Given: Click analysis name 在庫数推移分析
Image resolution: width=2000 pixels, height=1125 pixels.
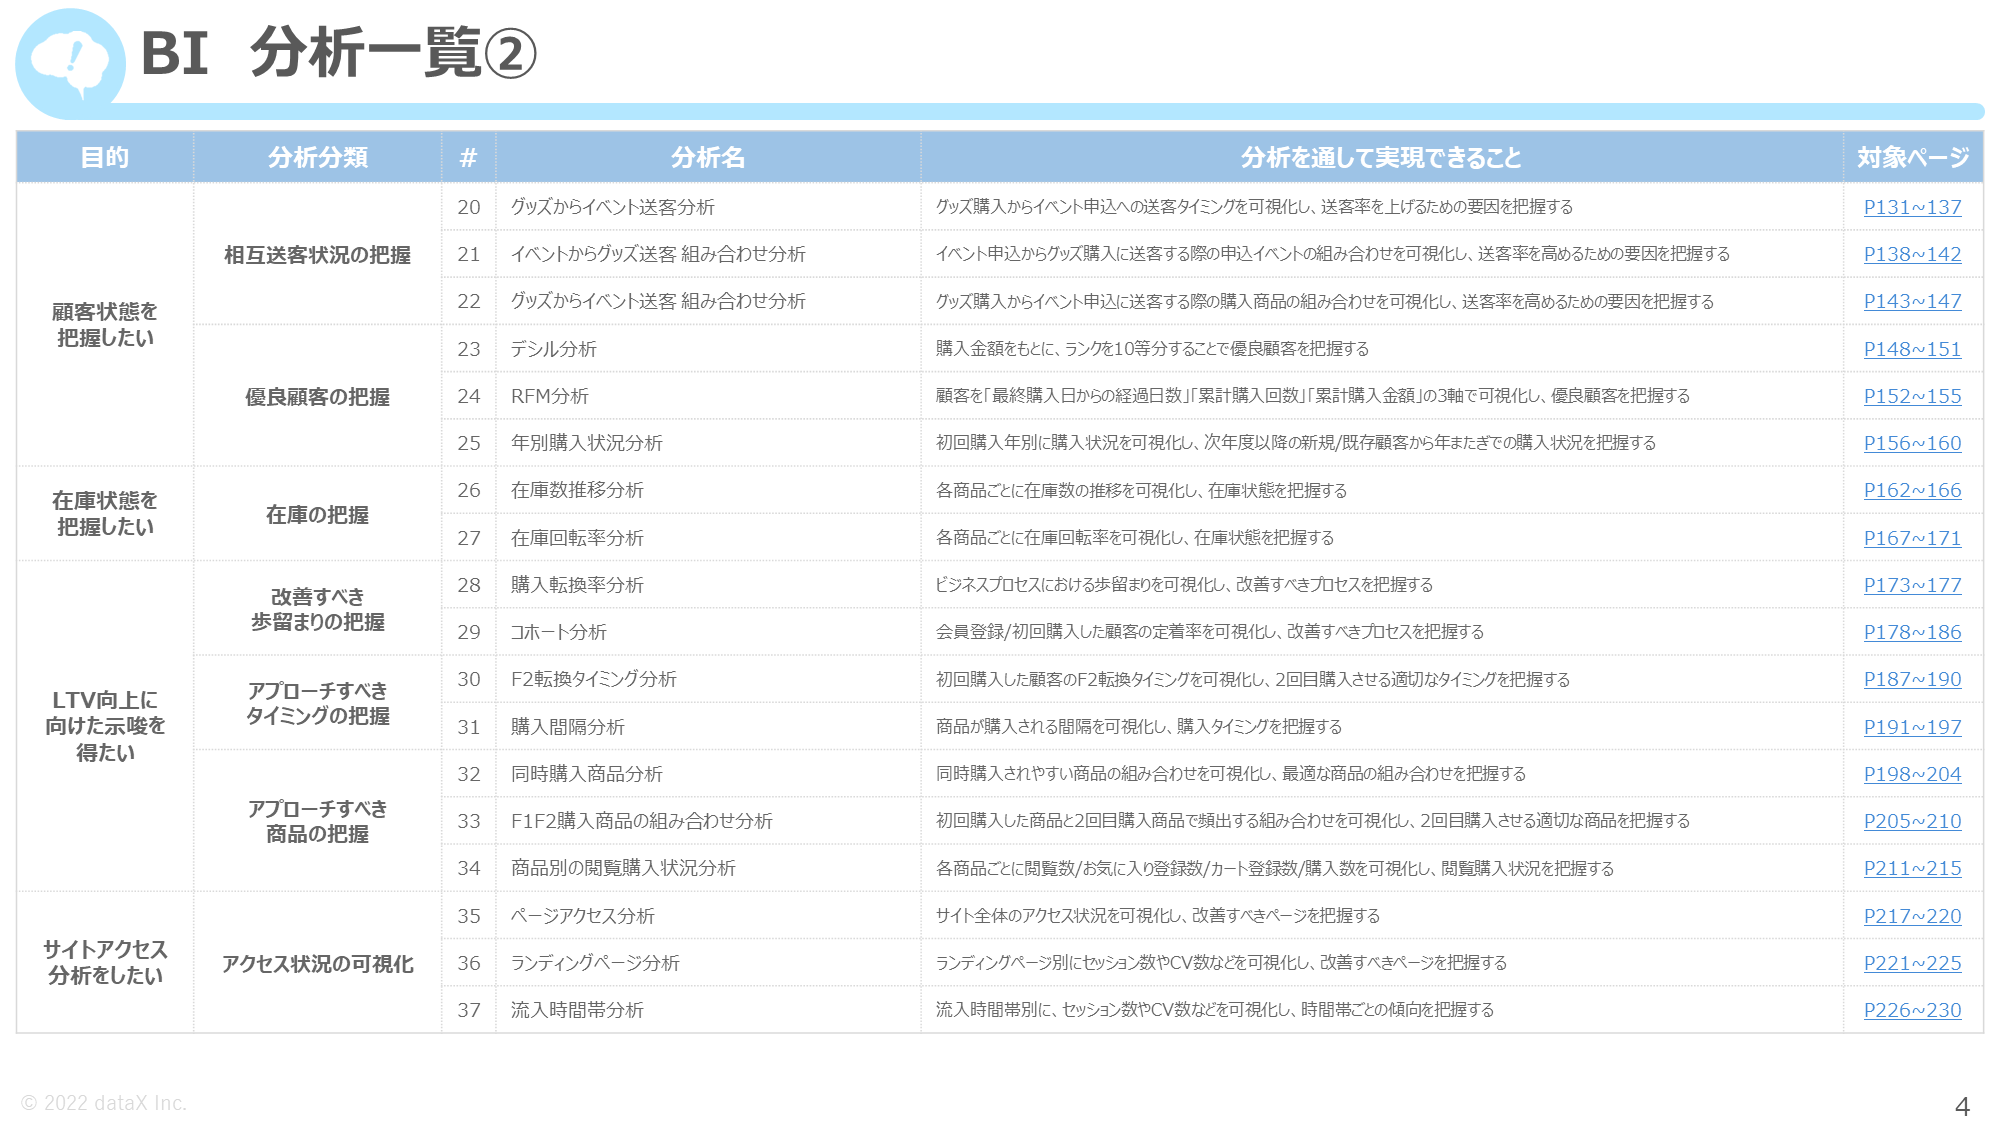Looking at the screenshot, I should point(577,490).
